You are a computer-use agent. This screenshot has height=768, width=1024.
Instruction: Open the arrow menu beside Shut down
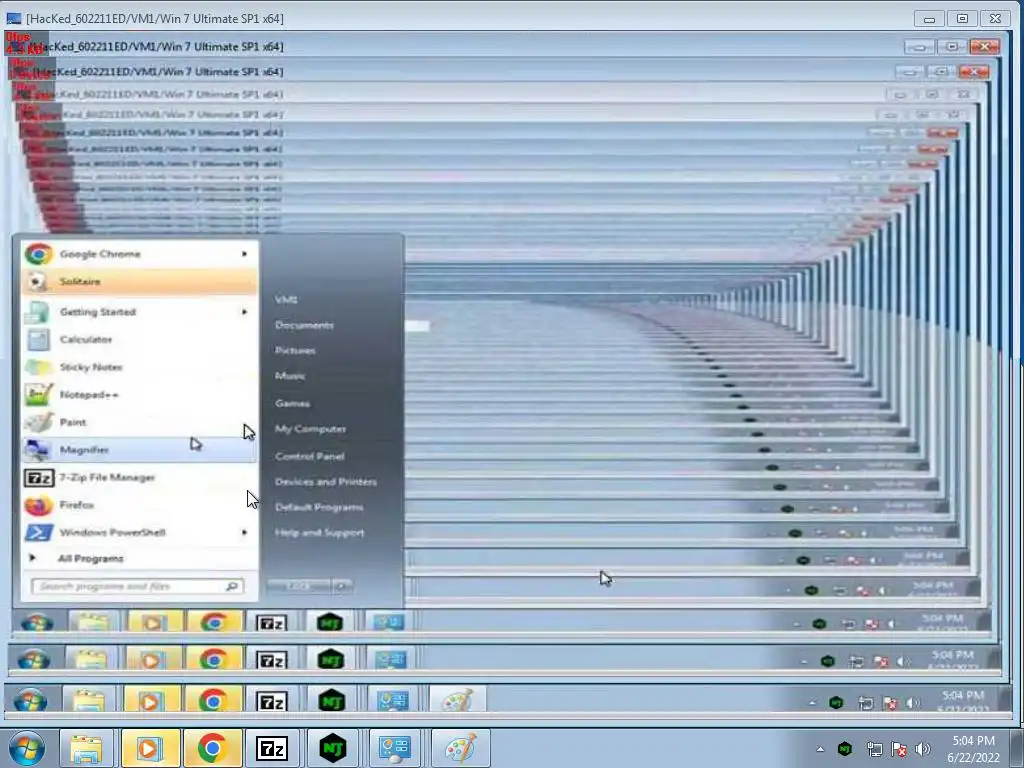tap(342, 586)
